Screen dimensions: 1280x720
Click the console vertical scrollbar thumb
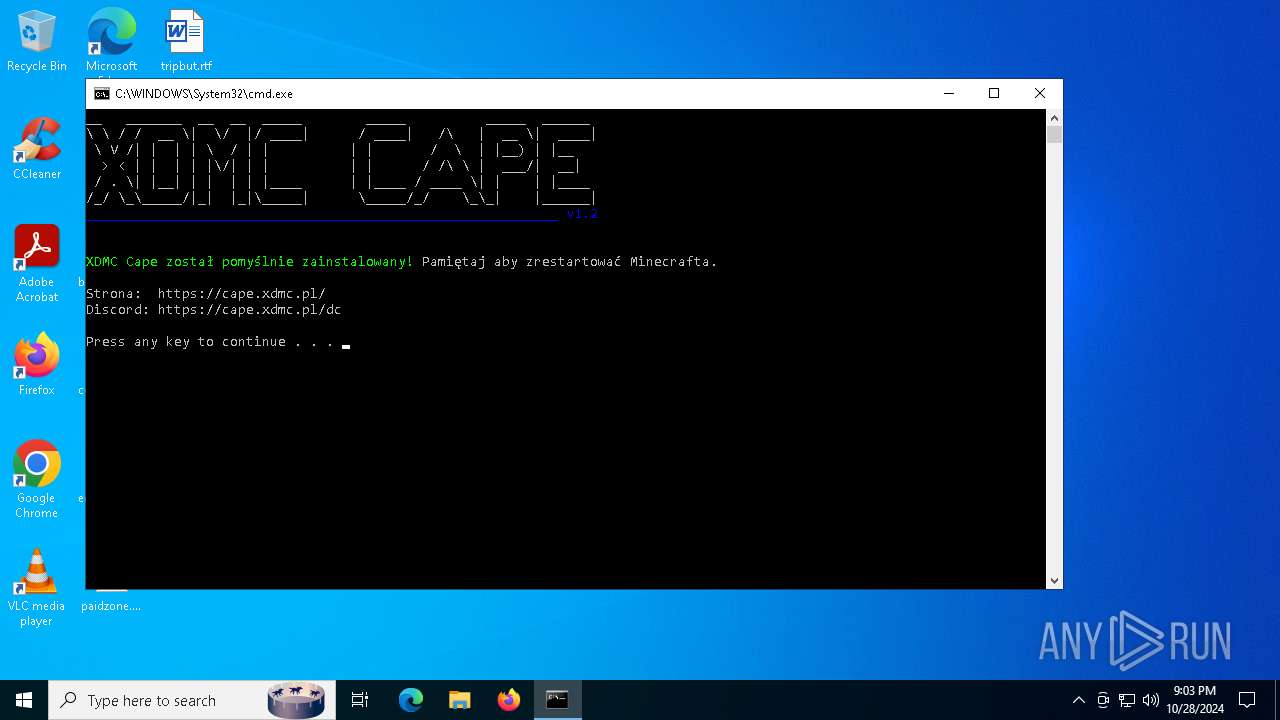click(x=1054, y=134)
